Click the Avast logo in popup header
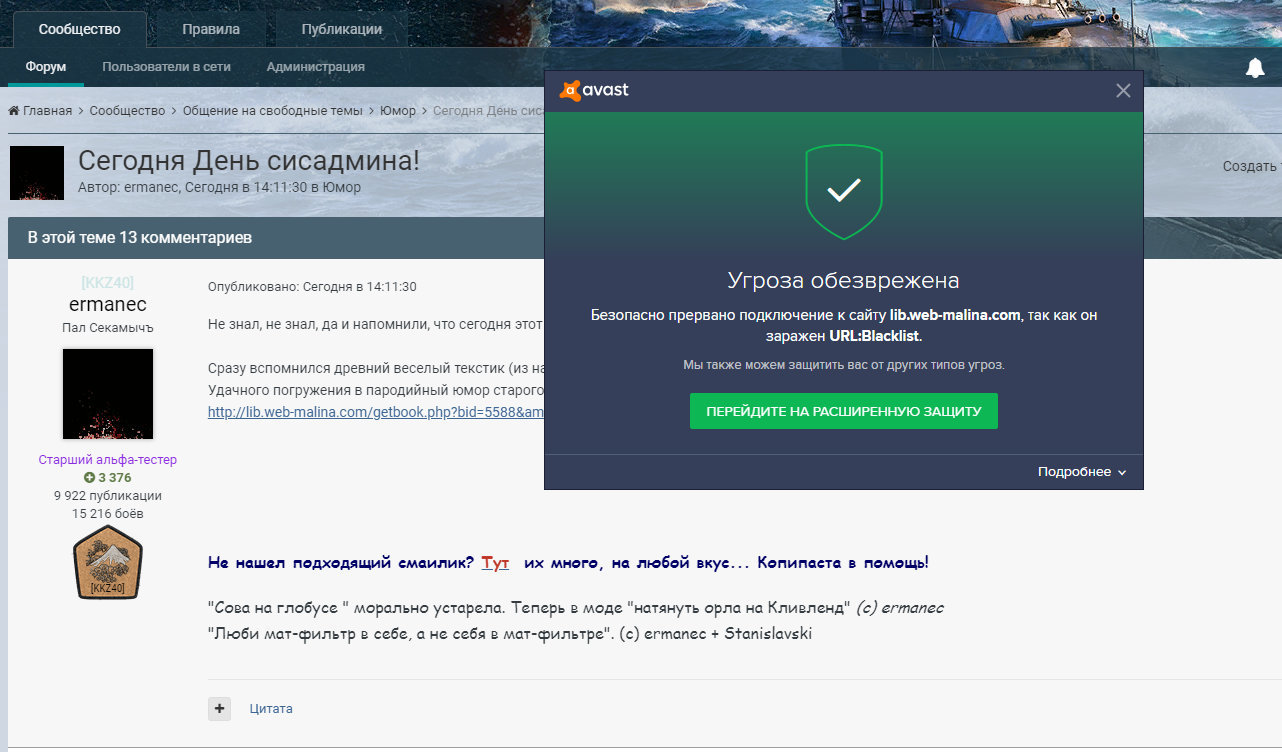1282x752 pixels. (595, 90)
